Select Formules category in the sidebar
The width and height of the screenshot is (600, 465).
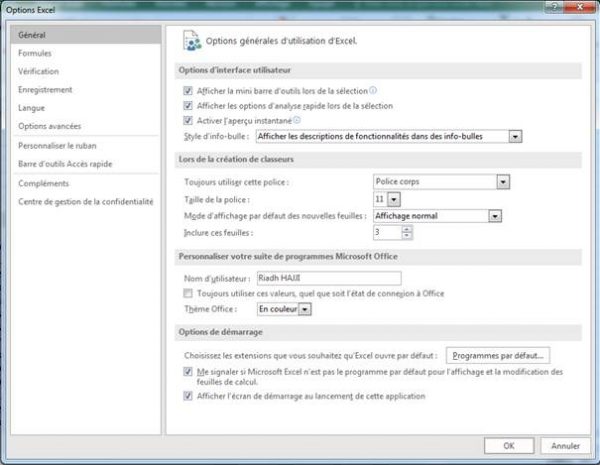point(34,53)
